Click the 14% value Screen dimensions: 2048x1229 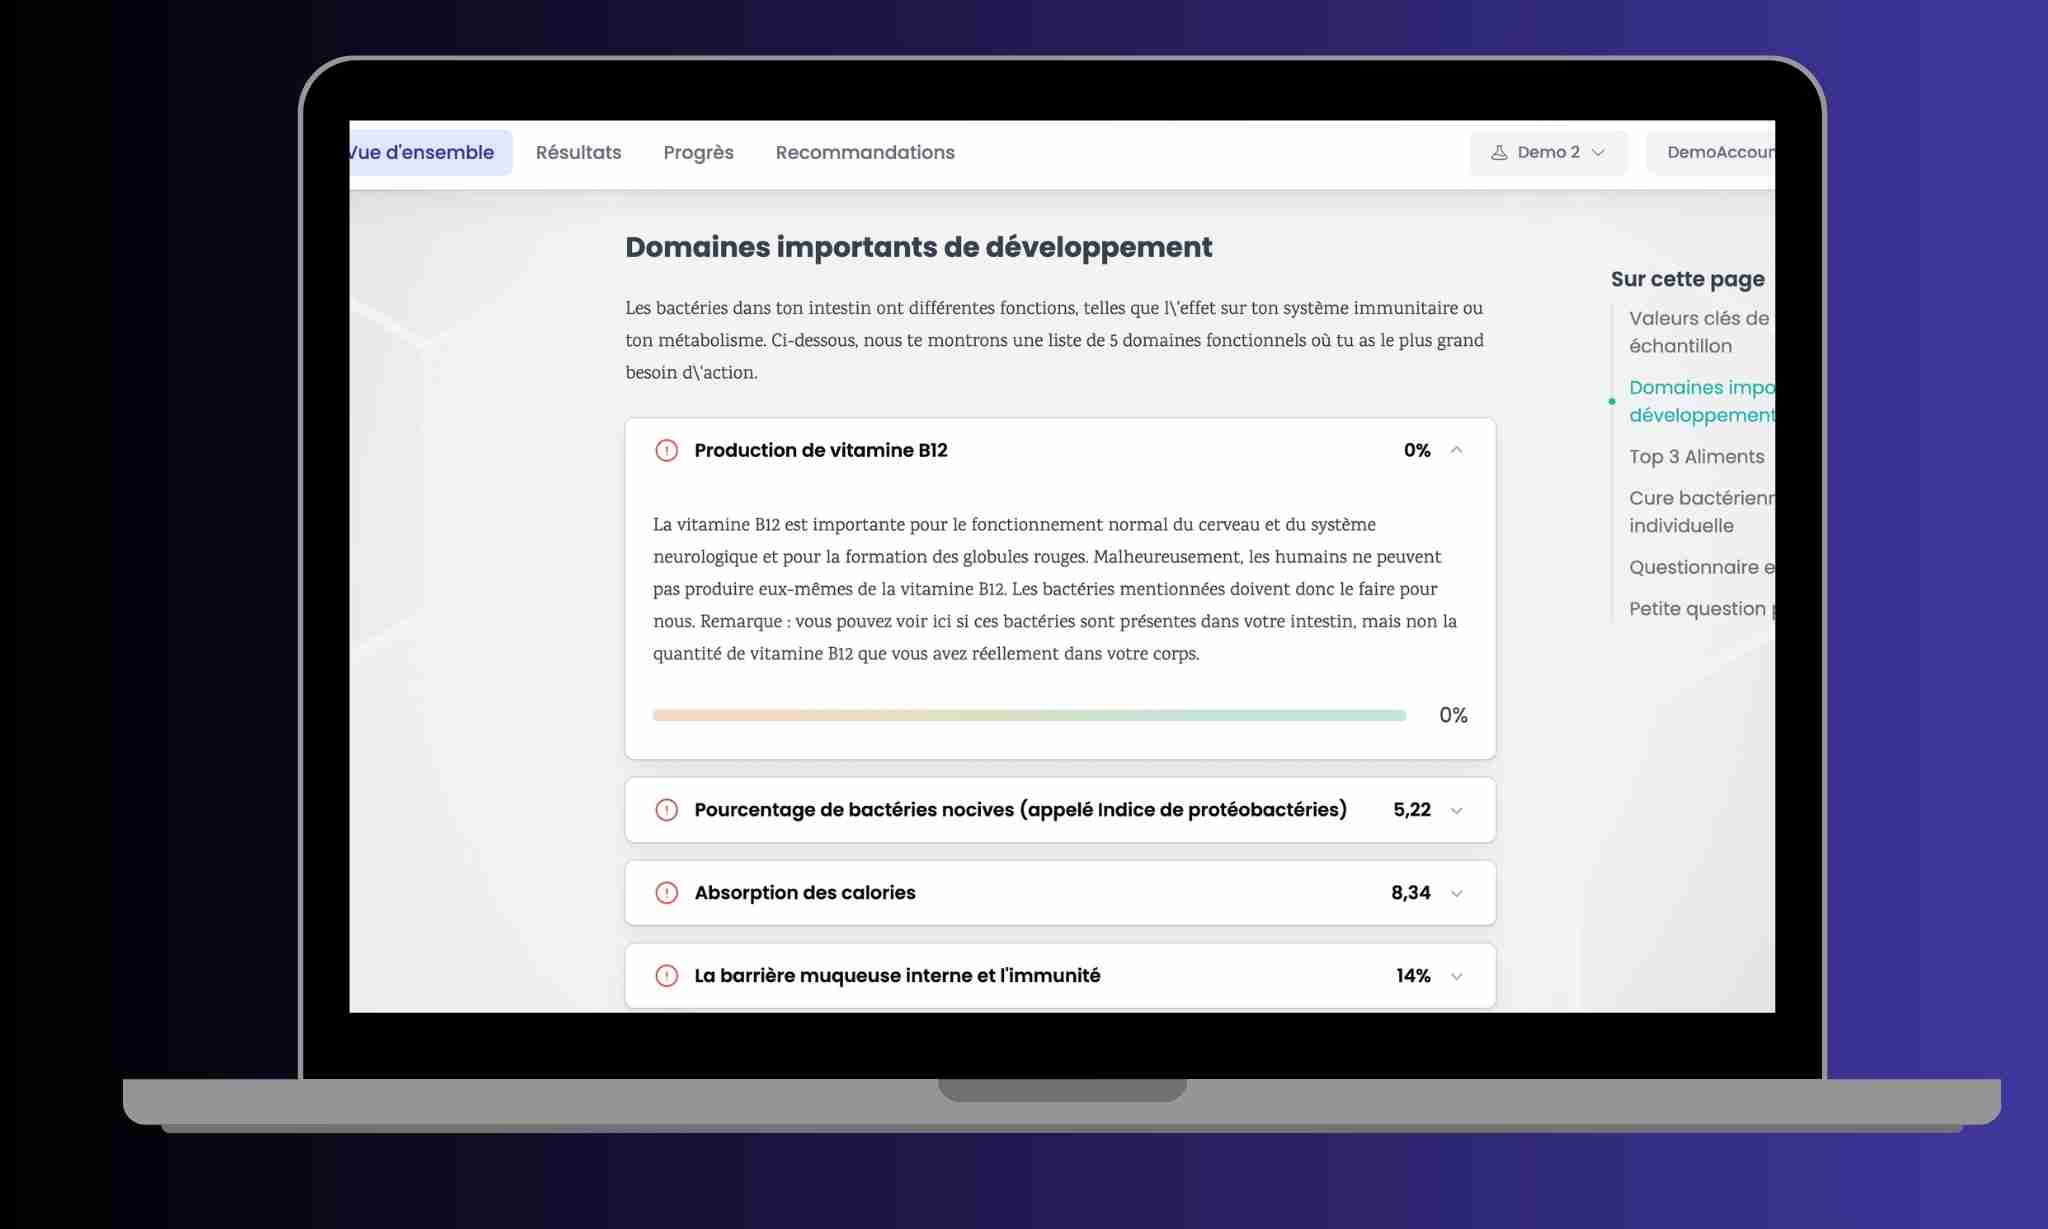pos(1413,976)
